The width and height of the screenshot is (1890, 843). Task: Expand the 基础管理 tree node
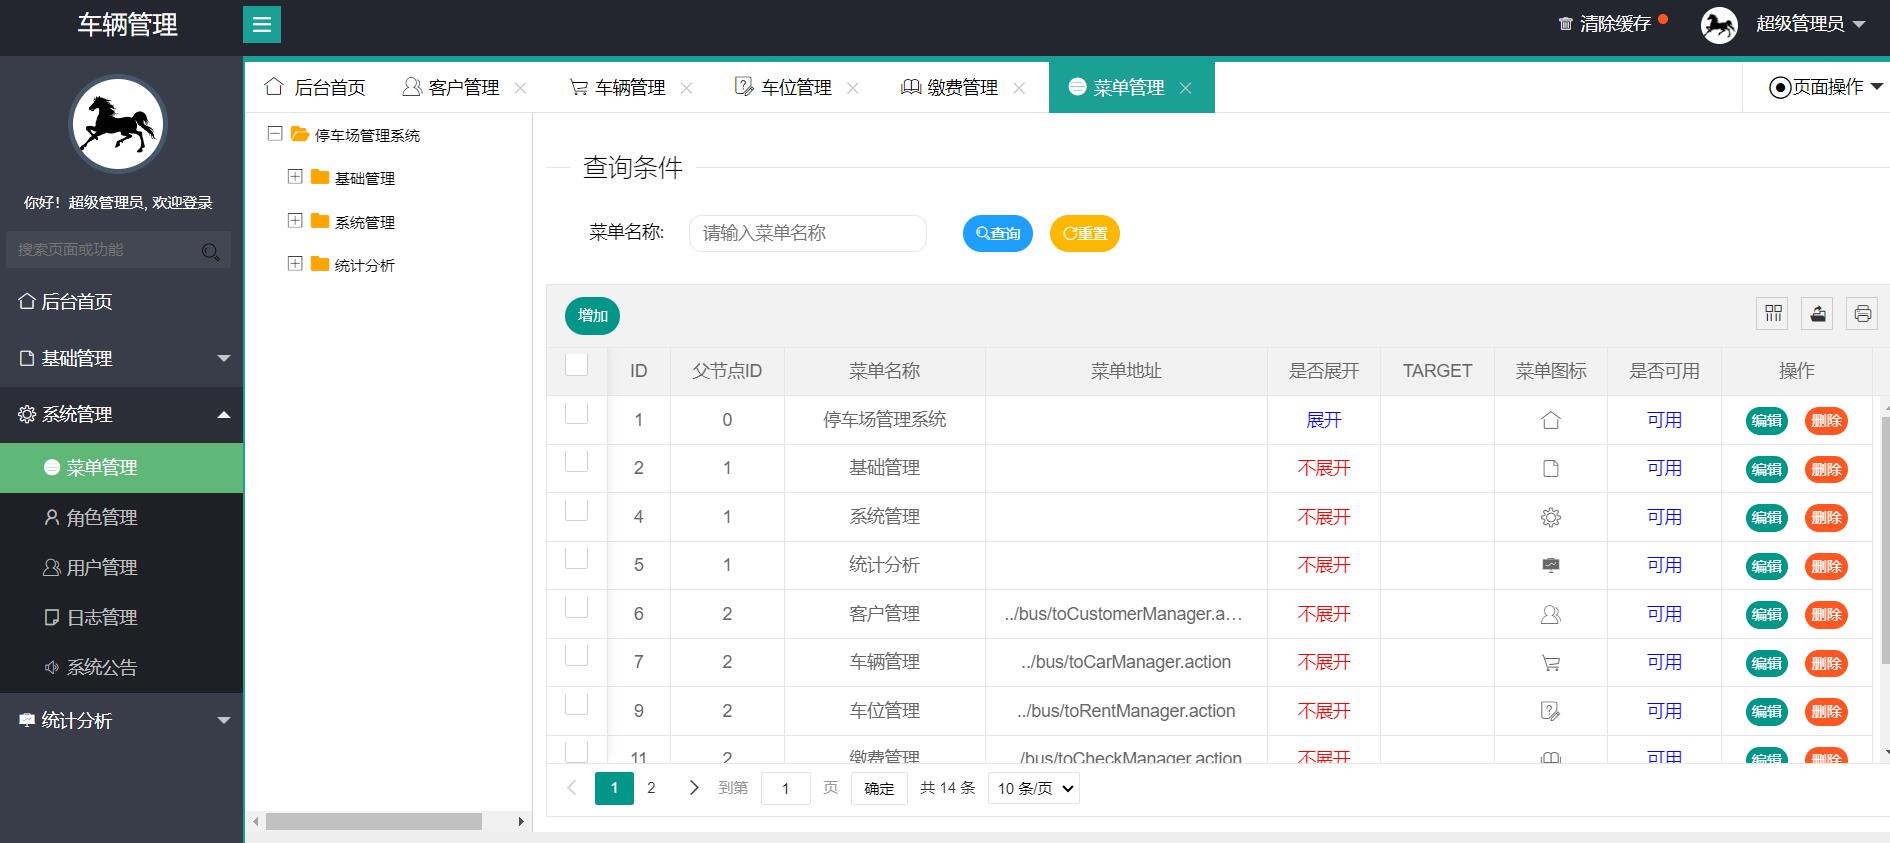[x=295, y=177]
